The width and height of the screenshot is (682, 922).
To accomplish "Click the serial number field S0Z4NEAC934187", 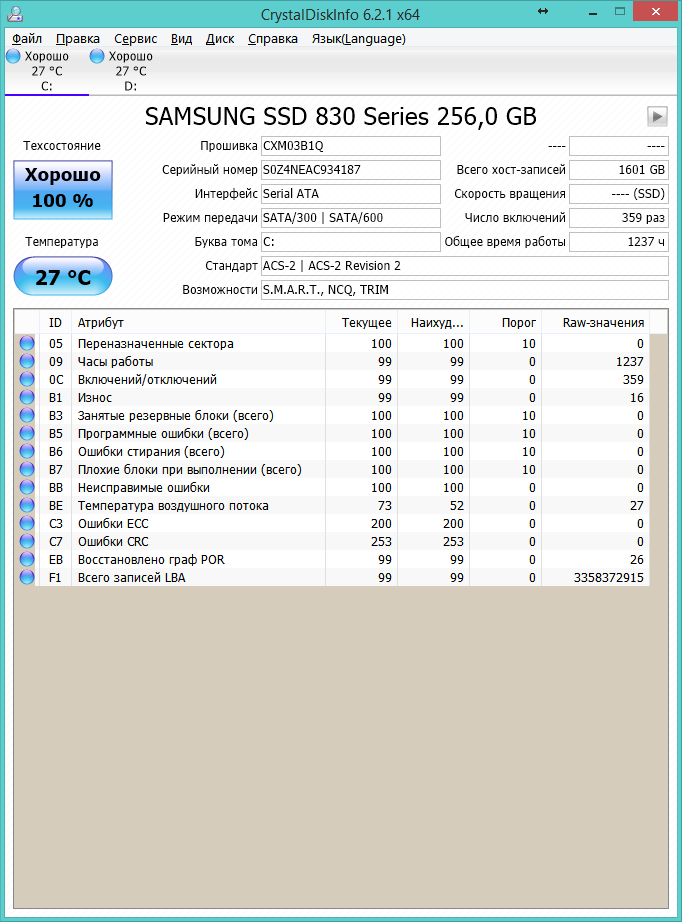I will pyautogui.click(x=350, y=170).
